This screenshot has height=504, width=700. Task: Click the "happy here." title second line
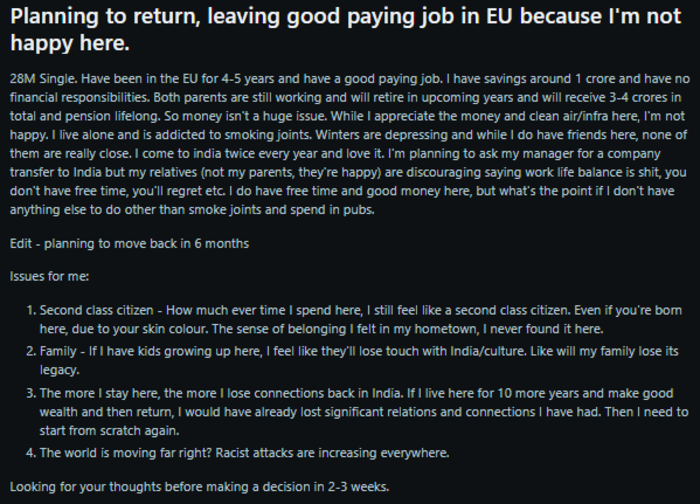pyautogui.click(x=70, y=43)
